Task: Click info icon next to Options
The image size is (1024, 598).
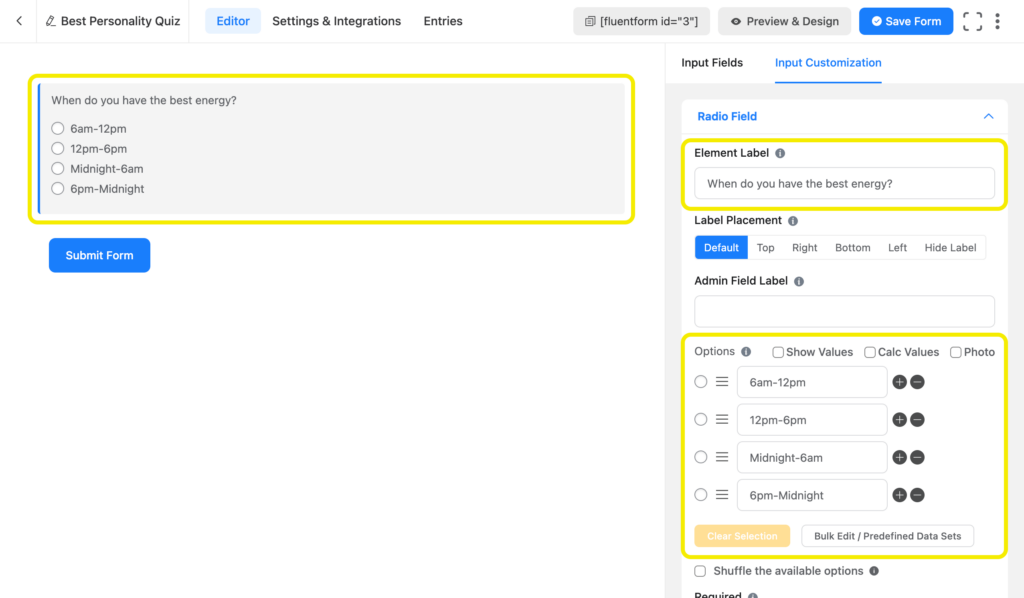Action: (746, 352)
